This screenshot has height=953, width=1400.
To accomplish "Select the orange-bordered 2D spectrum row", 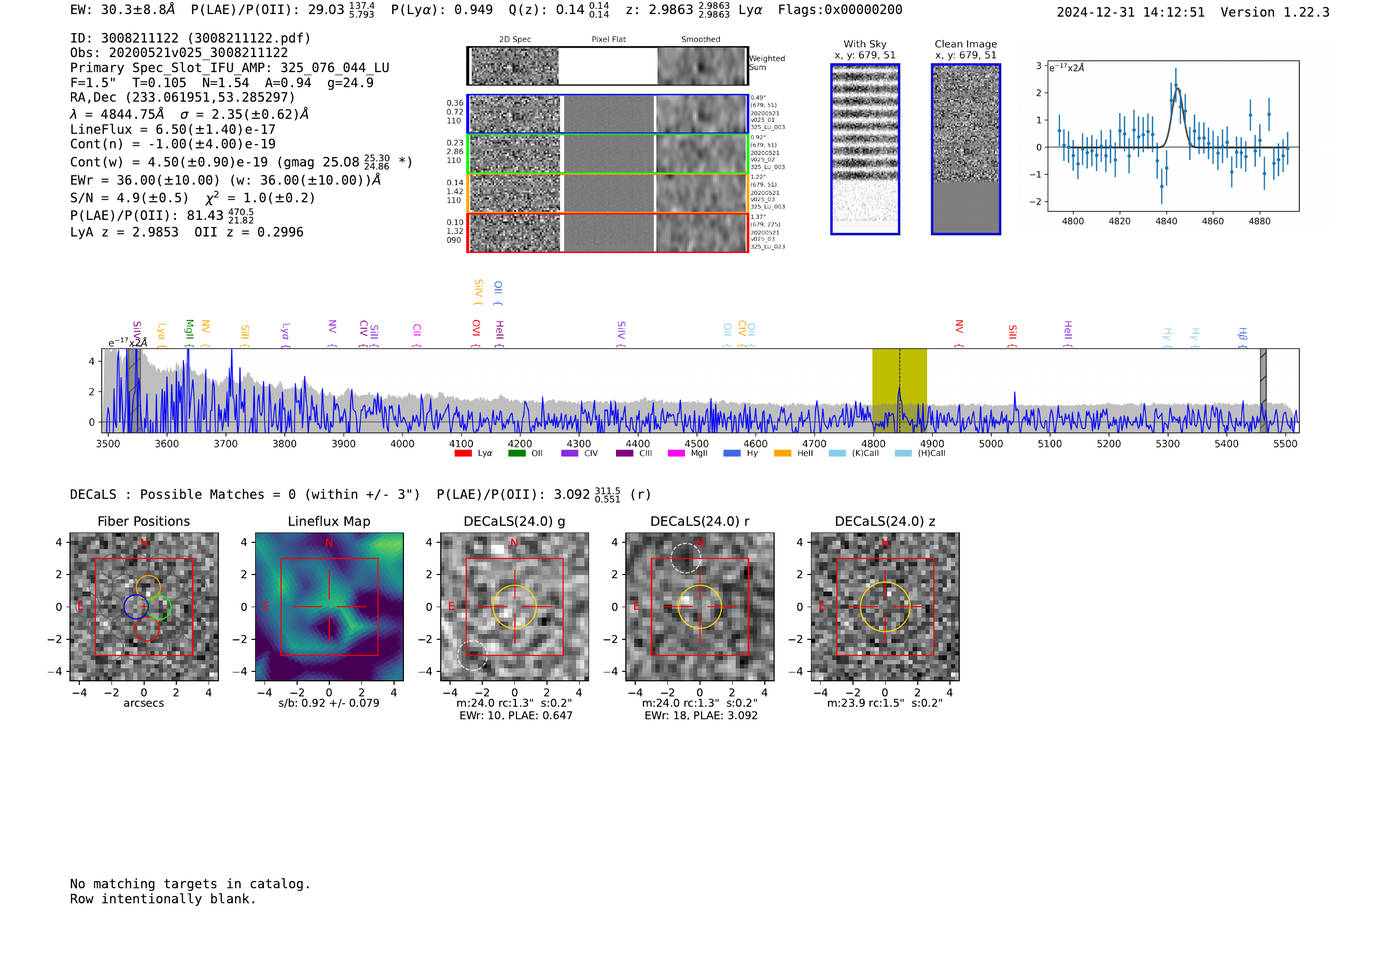I will click(607, 193).
